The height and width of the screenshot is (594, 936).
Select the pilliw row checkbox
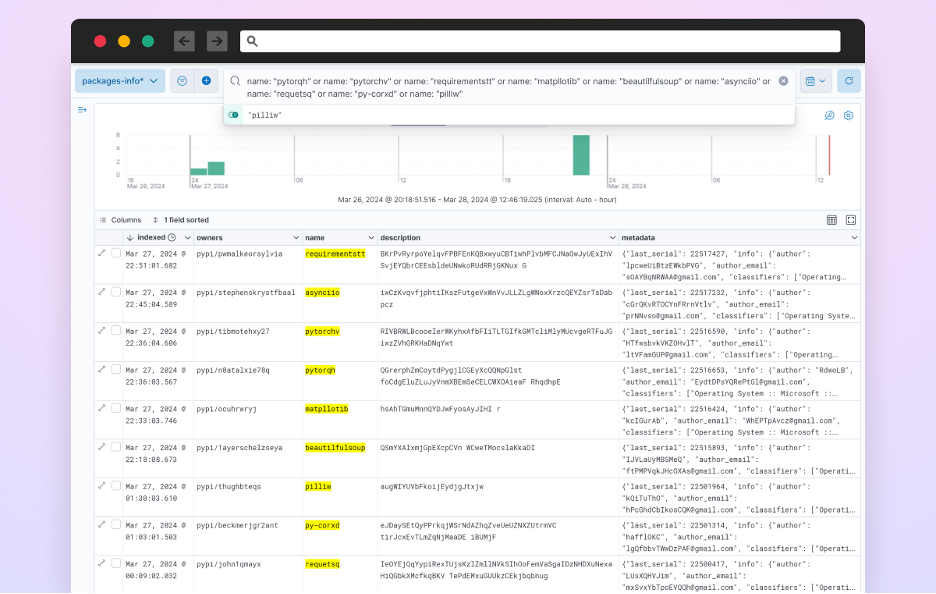(x=116, y=486)
